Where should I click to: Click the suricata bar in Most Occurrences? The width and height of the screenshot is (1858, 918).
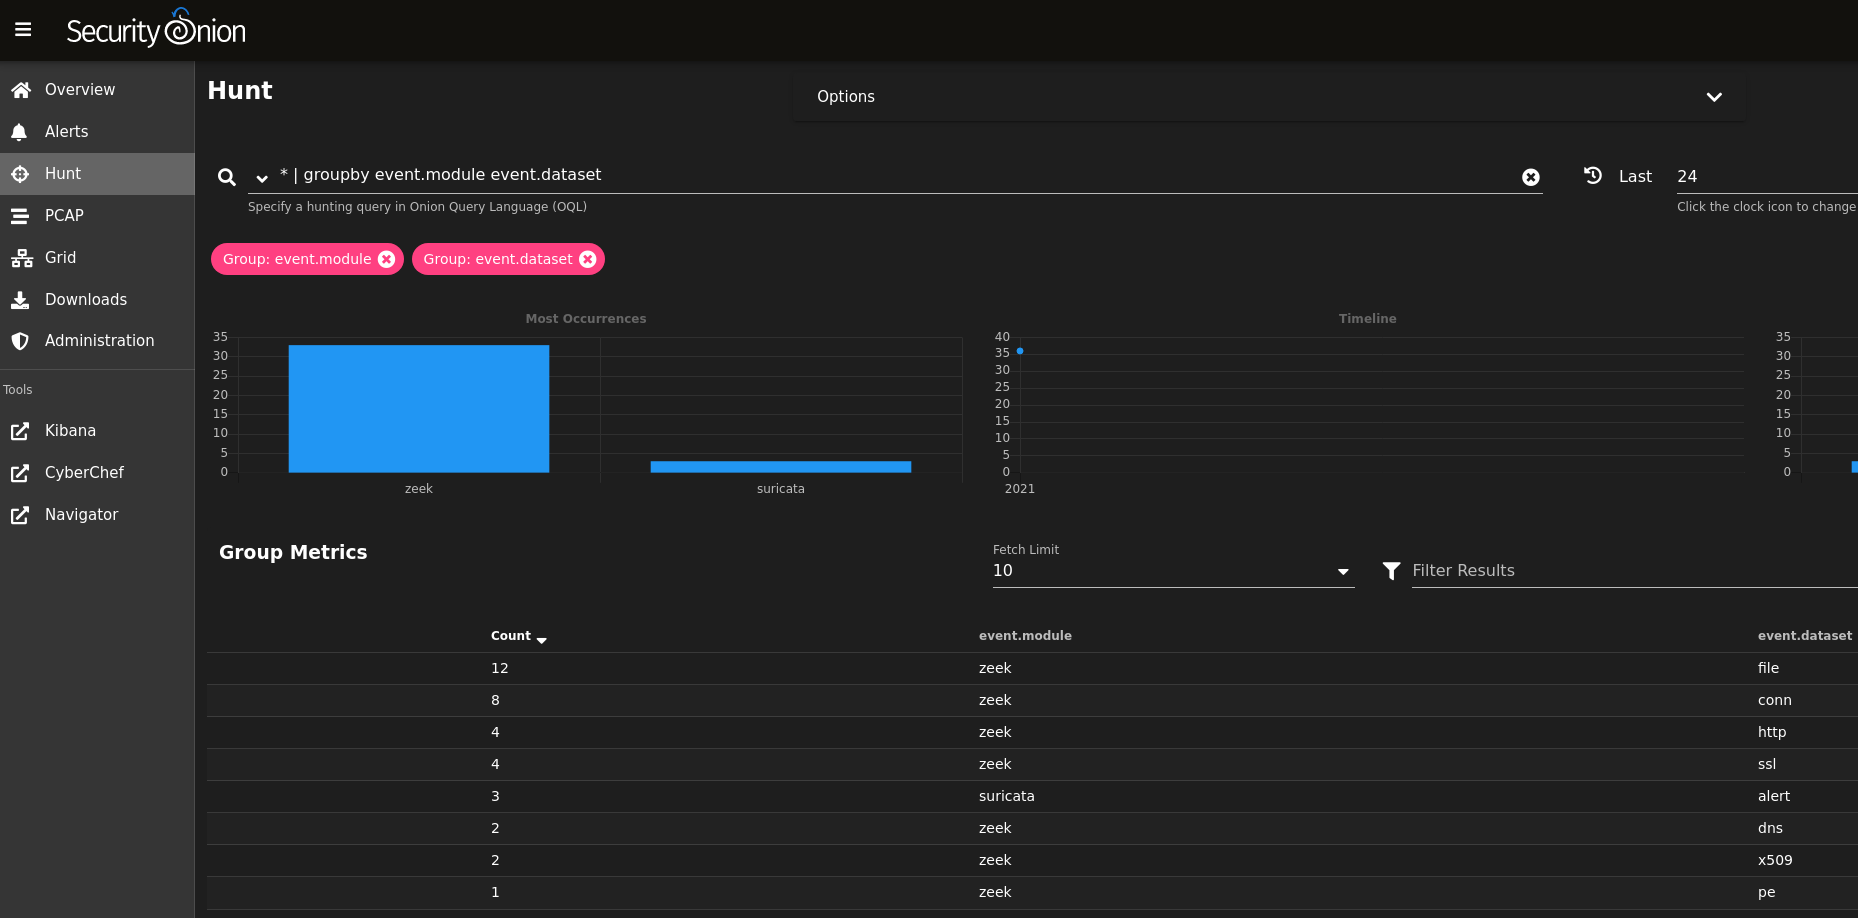pyautogui.click(x=781, y=466)
